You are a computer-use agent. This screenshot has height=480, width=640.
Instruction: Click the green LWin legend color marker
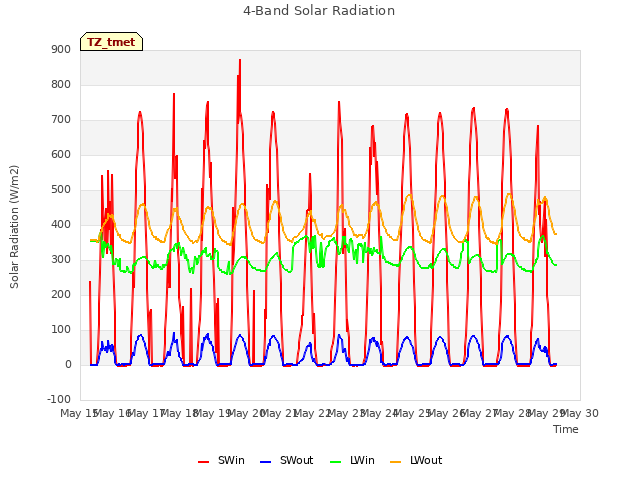[x=335, y=462]
